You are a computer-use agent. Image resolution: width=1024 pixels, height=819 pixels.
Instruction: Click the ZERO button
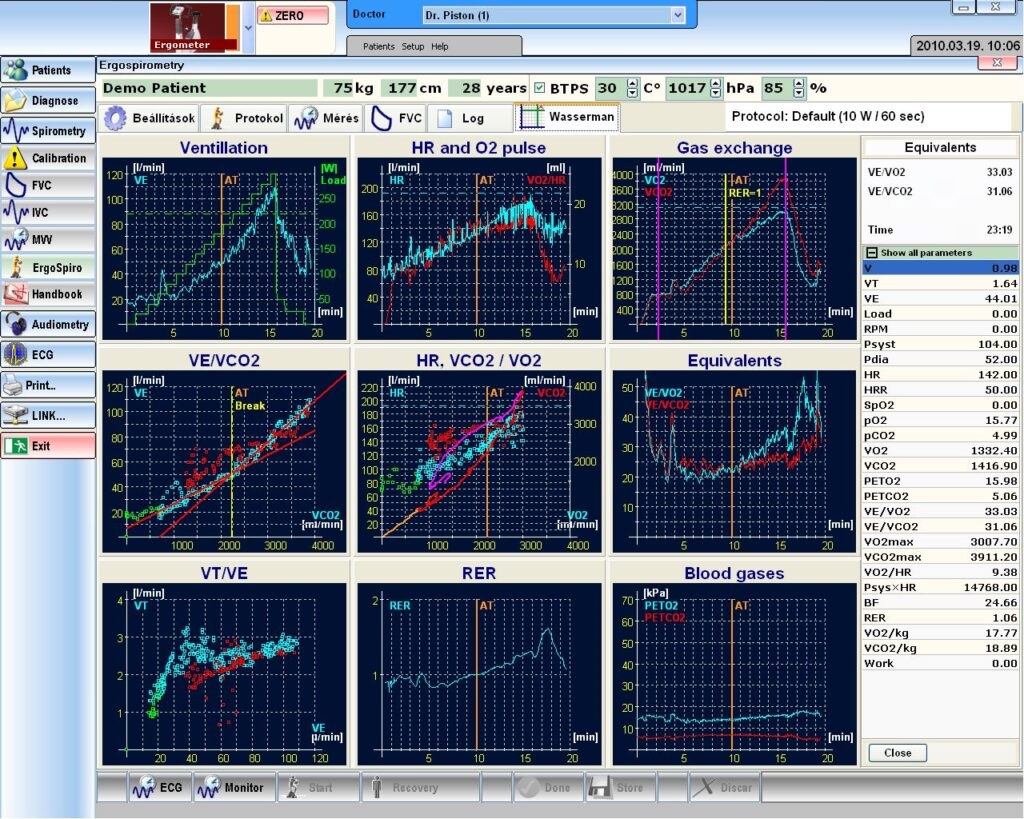(x=293, y=16)
